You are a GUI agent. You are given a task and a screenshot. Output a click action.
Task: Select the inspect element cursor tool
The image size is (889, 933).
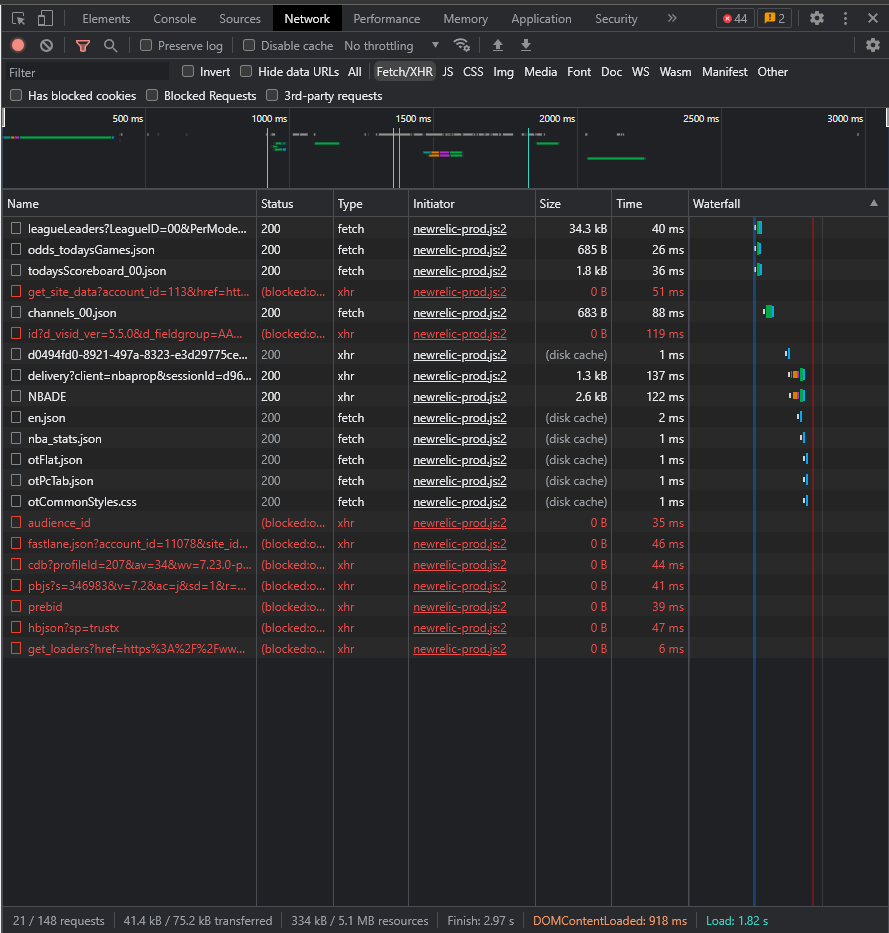[x=18, y=17]
